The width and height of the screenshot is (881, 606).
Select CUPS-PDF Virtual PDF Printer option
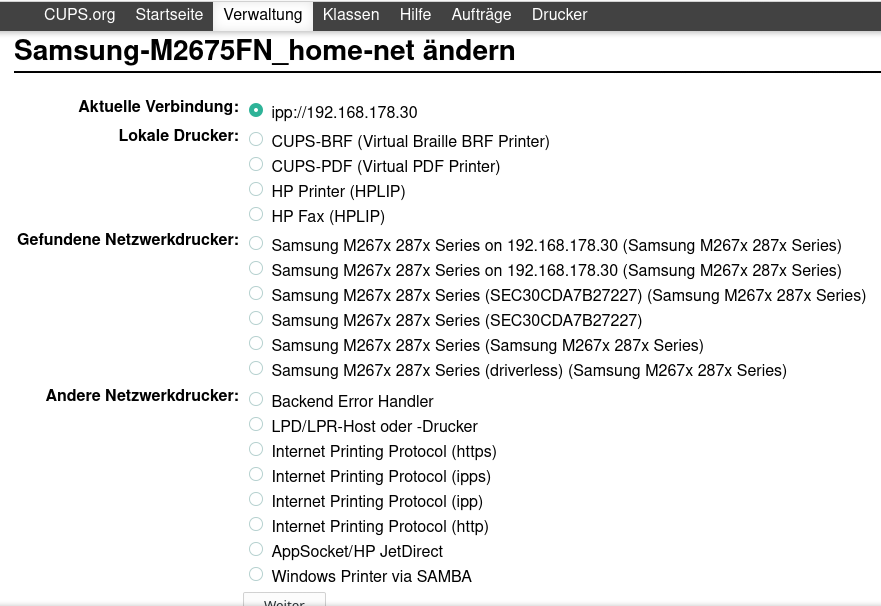pyautogui.click(x=257, y=165)
